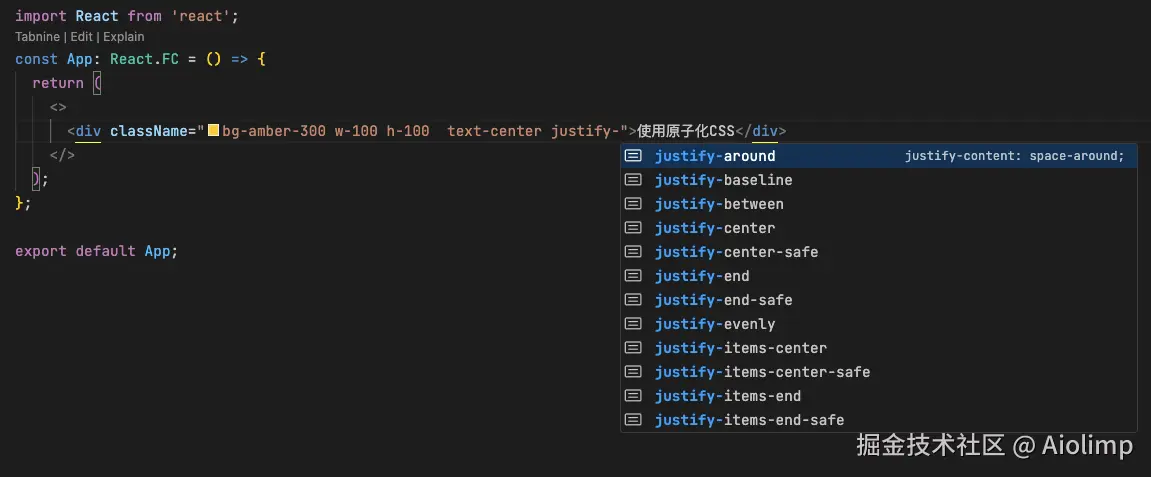Click the icon beside justify-center-safe
The height and width of the screenshot is (477, 1151).
[x=633, y=252]
